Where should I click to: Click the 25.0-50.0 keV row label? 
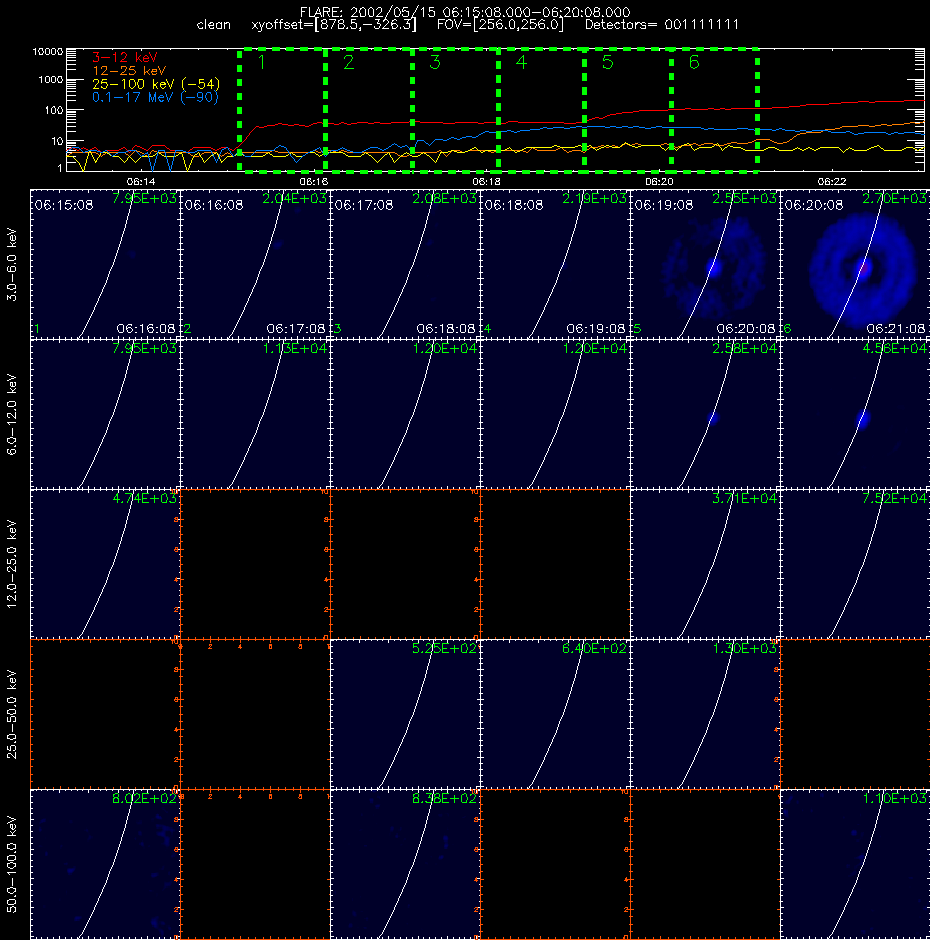pyautogui.click(x=12, y=714)
